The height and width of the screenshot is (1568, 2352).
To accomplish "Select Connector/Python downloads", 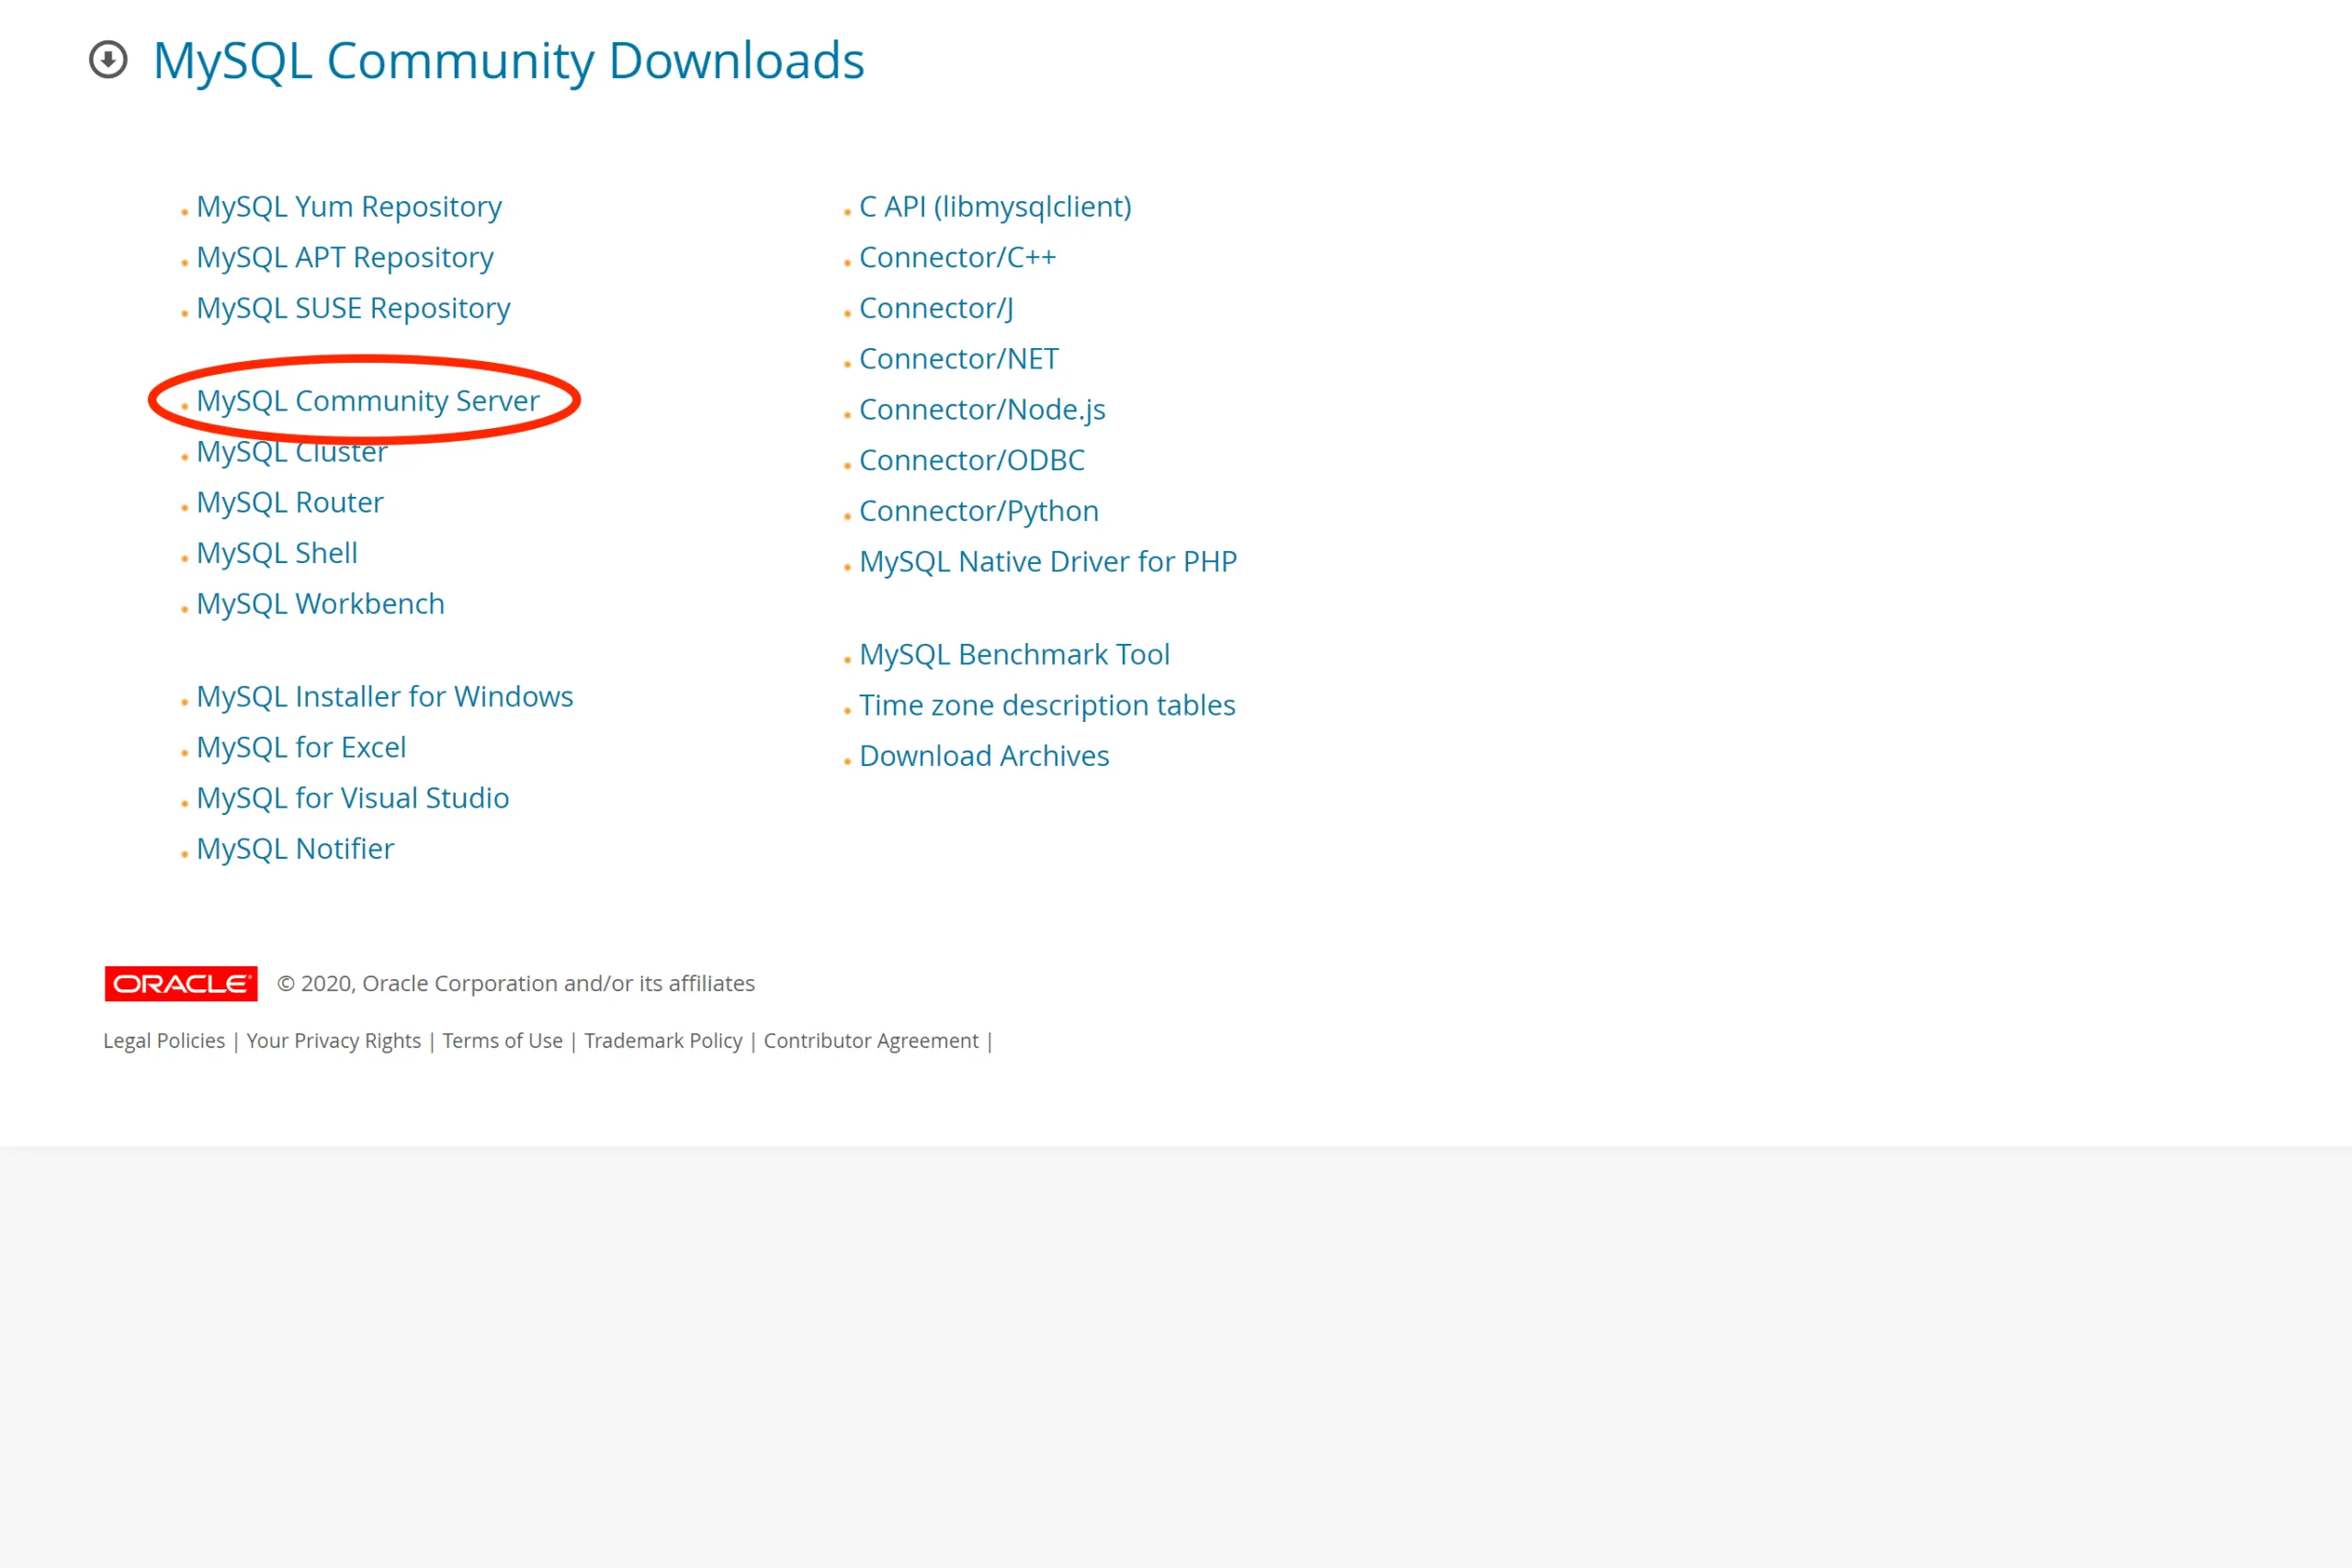I will click(x=979, y=511).
